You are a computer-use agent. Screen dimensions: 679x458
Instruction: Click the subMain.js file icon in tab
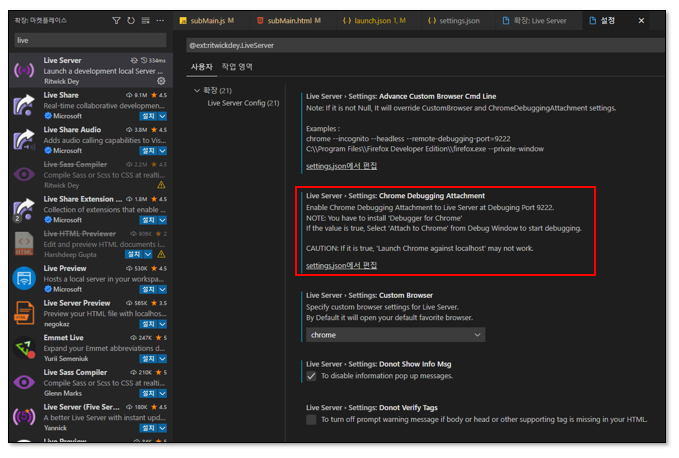[183, 21]
